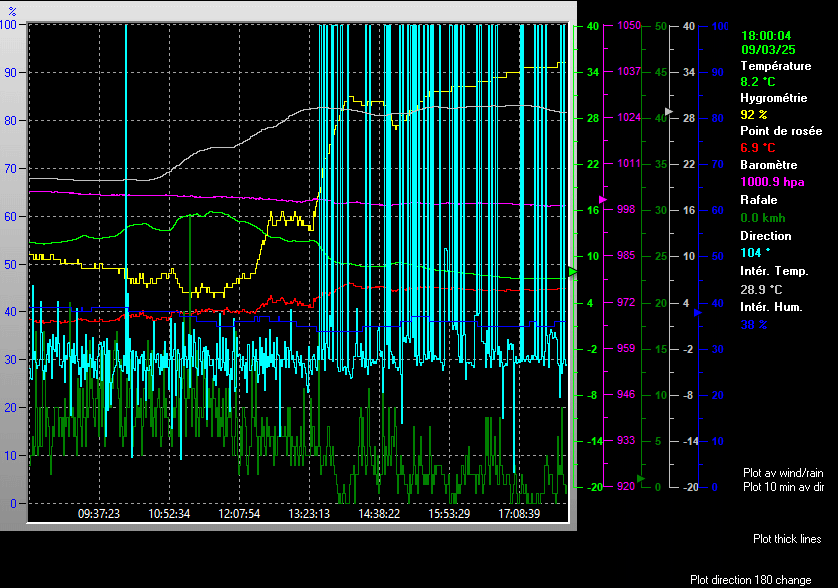Select the Température label in legend
The width and height of the screenshot is (838, 588).
pos(776,65)
